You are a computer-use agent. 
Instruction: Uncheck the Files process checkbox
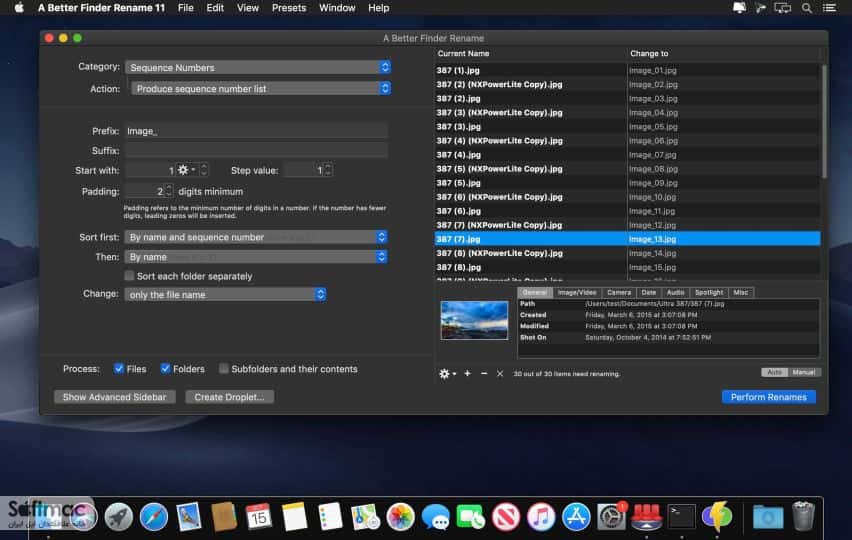pyautogui.click(x=118, y=368)
